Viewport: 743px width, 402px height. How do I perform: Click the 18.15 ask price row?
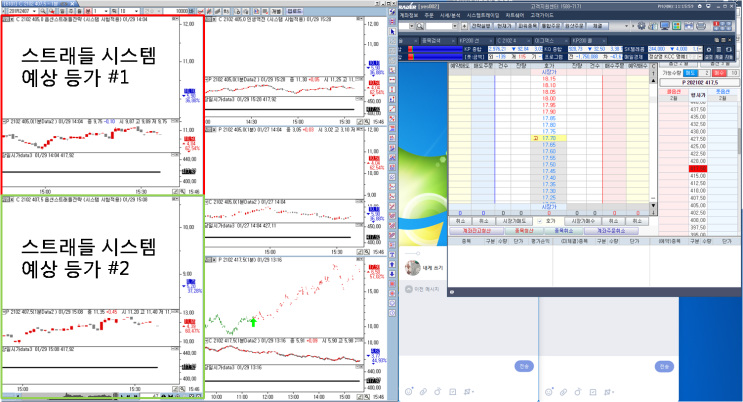click(x=549, y=79)
